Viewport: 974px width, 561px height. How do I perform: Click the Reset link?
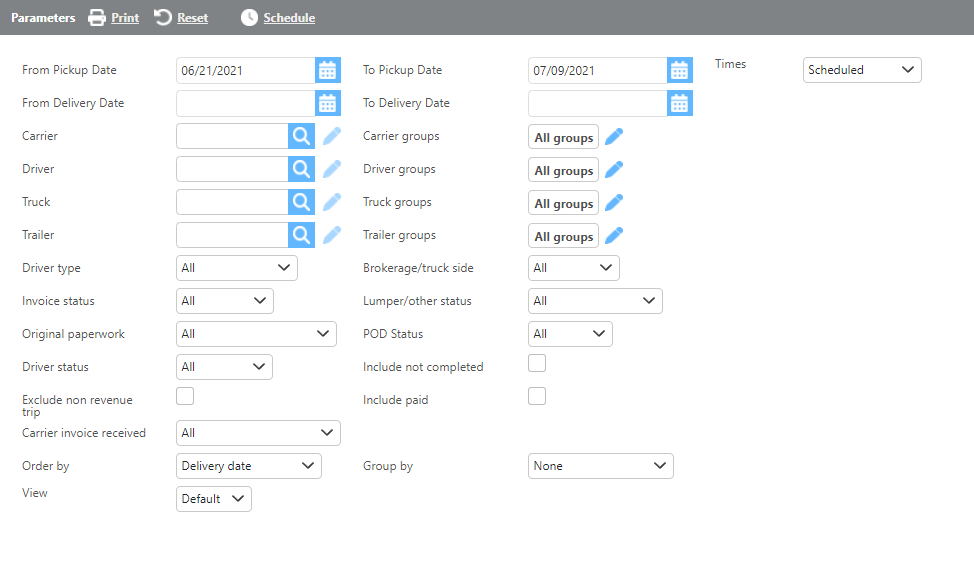coord(182,18)
